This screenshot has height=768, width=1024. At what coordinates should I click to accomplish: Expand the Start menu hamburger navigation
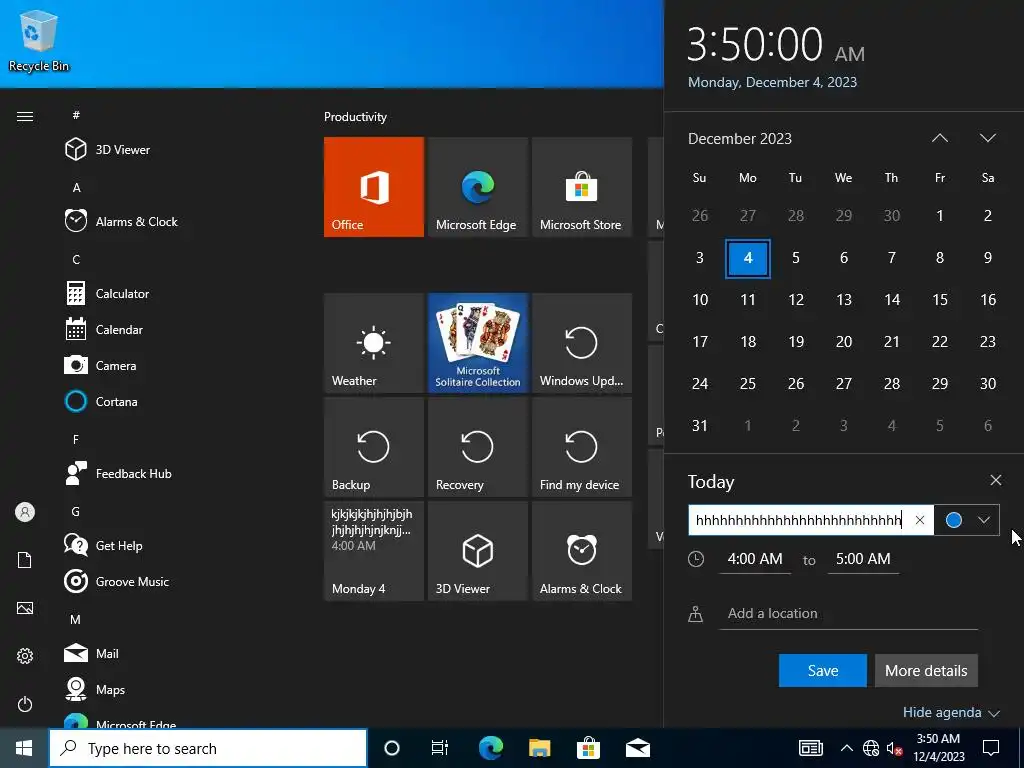[x=25, y=116]
